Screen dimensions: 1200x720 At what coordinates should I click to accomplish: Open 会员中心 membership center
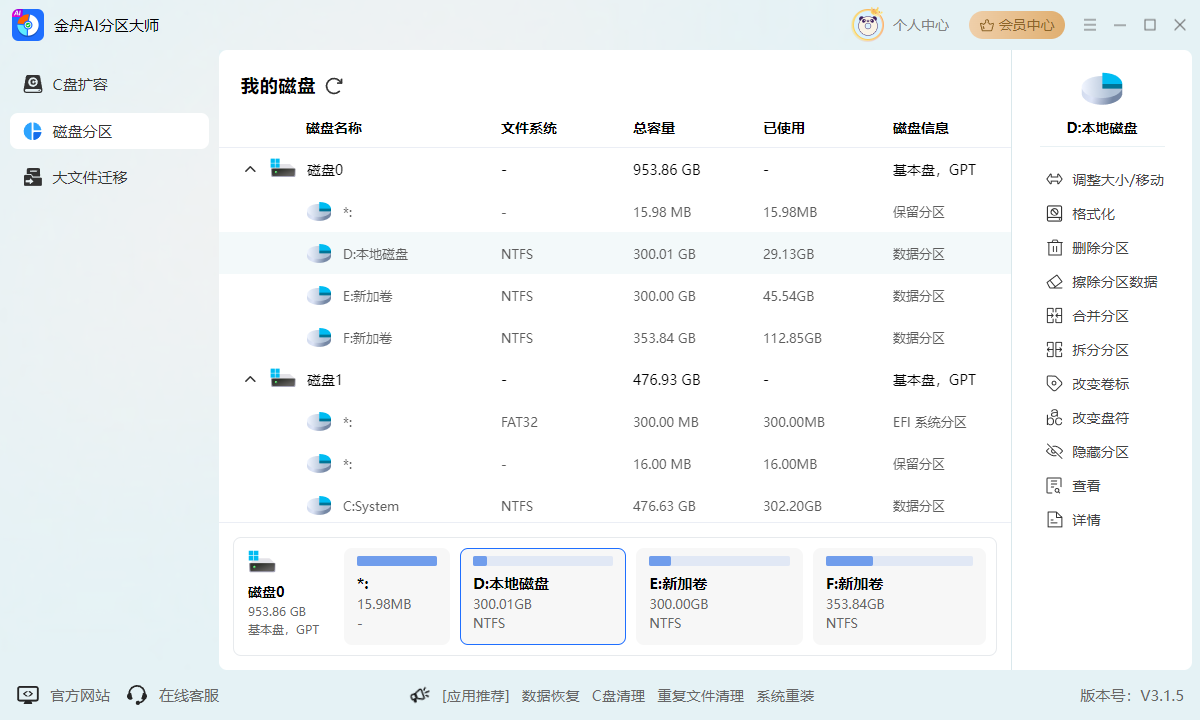[1016, 25]
